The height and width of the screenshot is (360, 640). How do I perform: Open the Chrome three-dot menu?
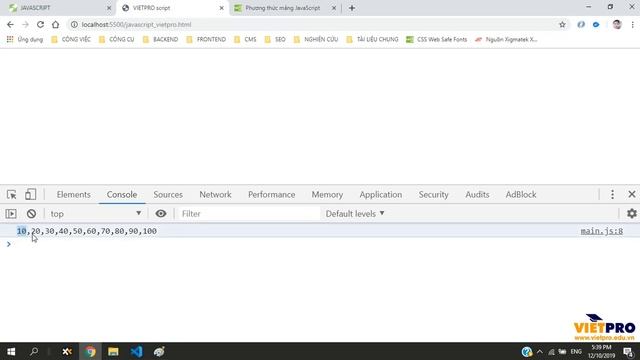click(x=633, y=24)
